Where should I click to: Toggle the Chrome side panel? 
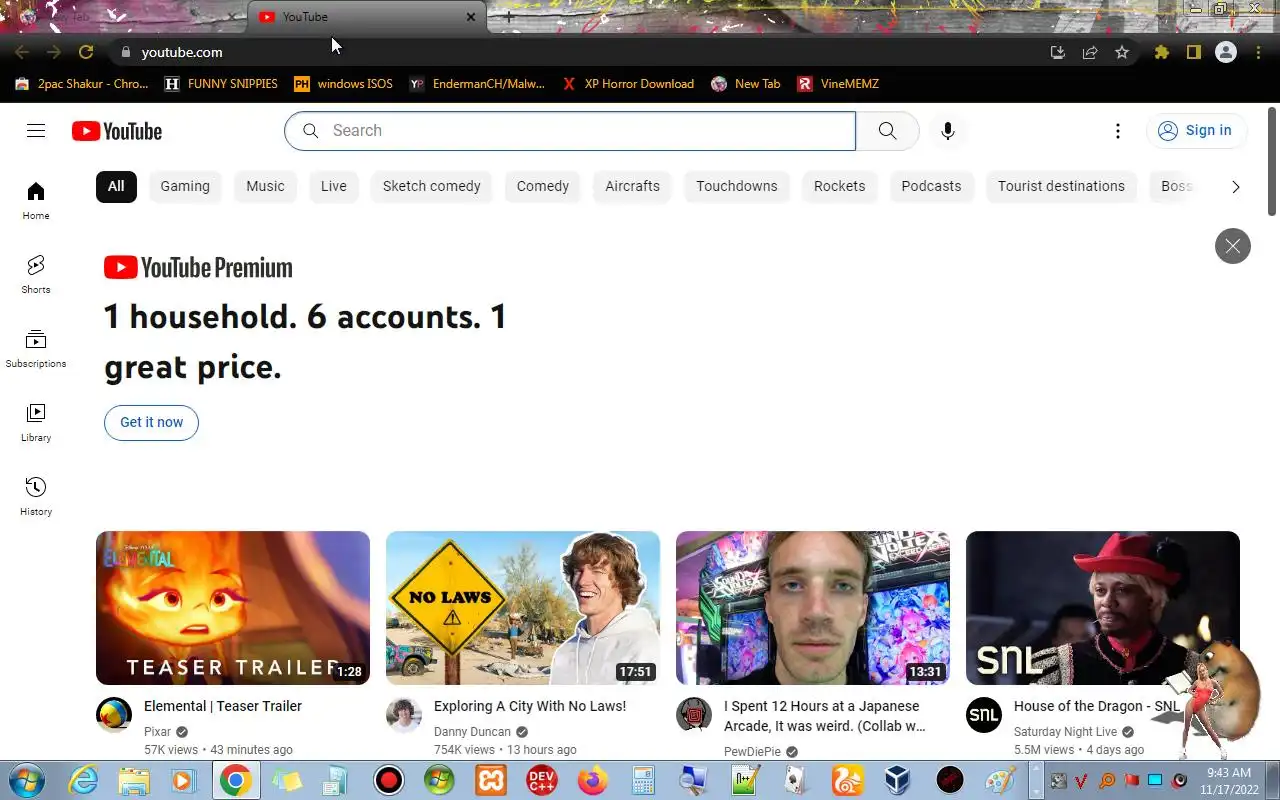point(1193,52)
